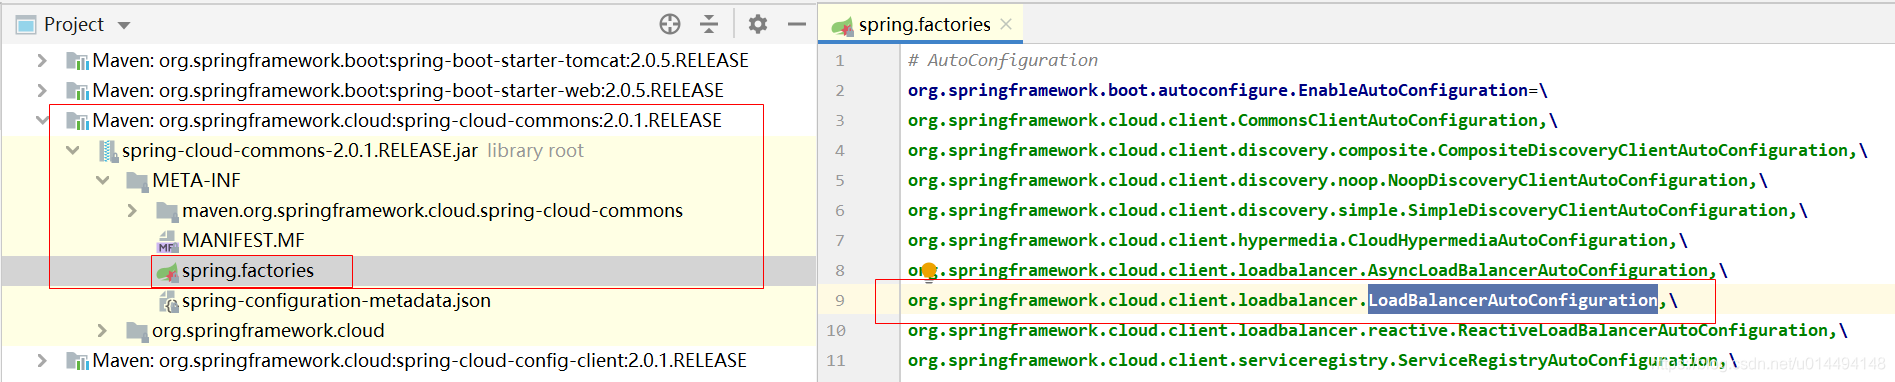The height and width of the screenshot is (382, 1895).
Task: Click the Project panel window icon
Action: point(27,25)
